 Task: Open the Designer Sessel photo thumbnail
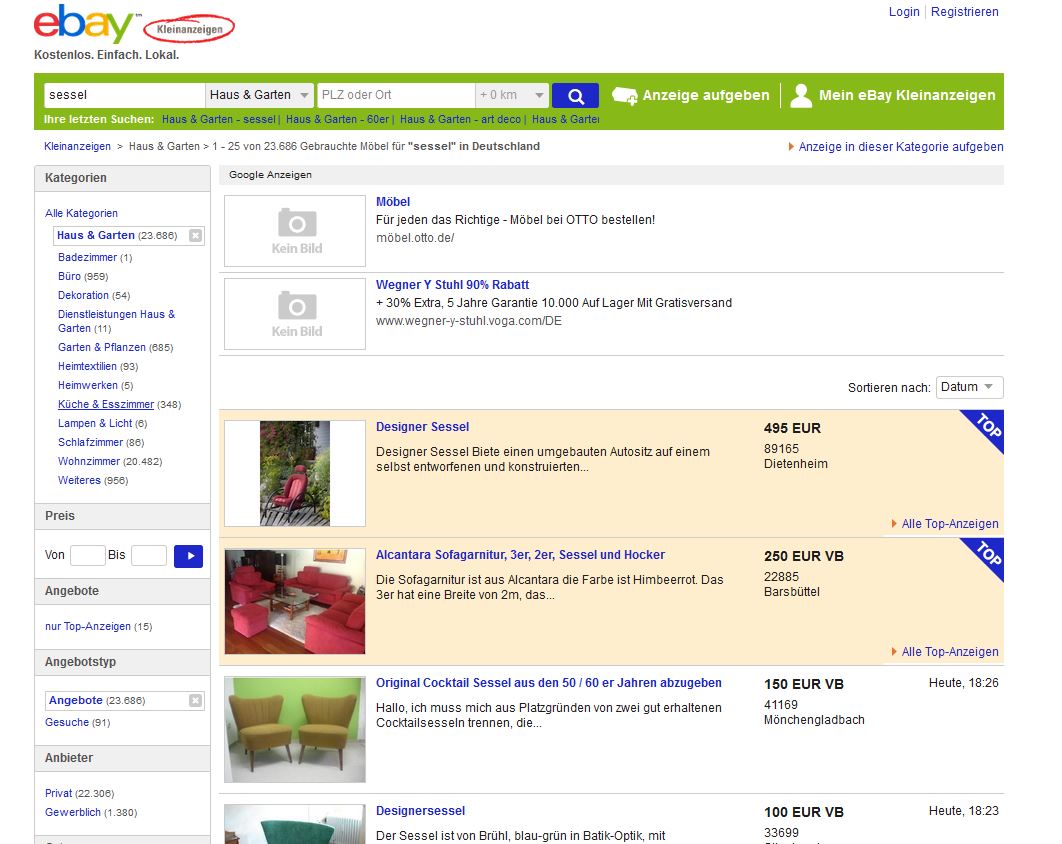tap(295, 473)
